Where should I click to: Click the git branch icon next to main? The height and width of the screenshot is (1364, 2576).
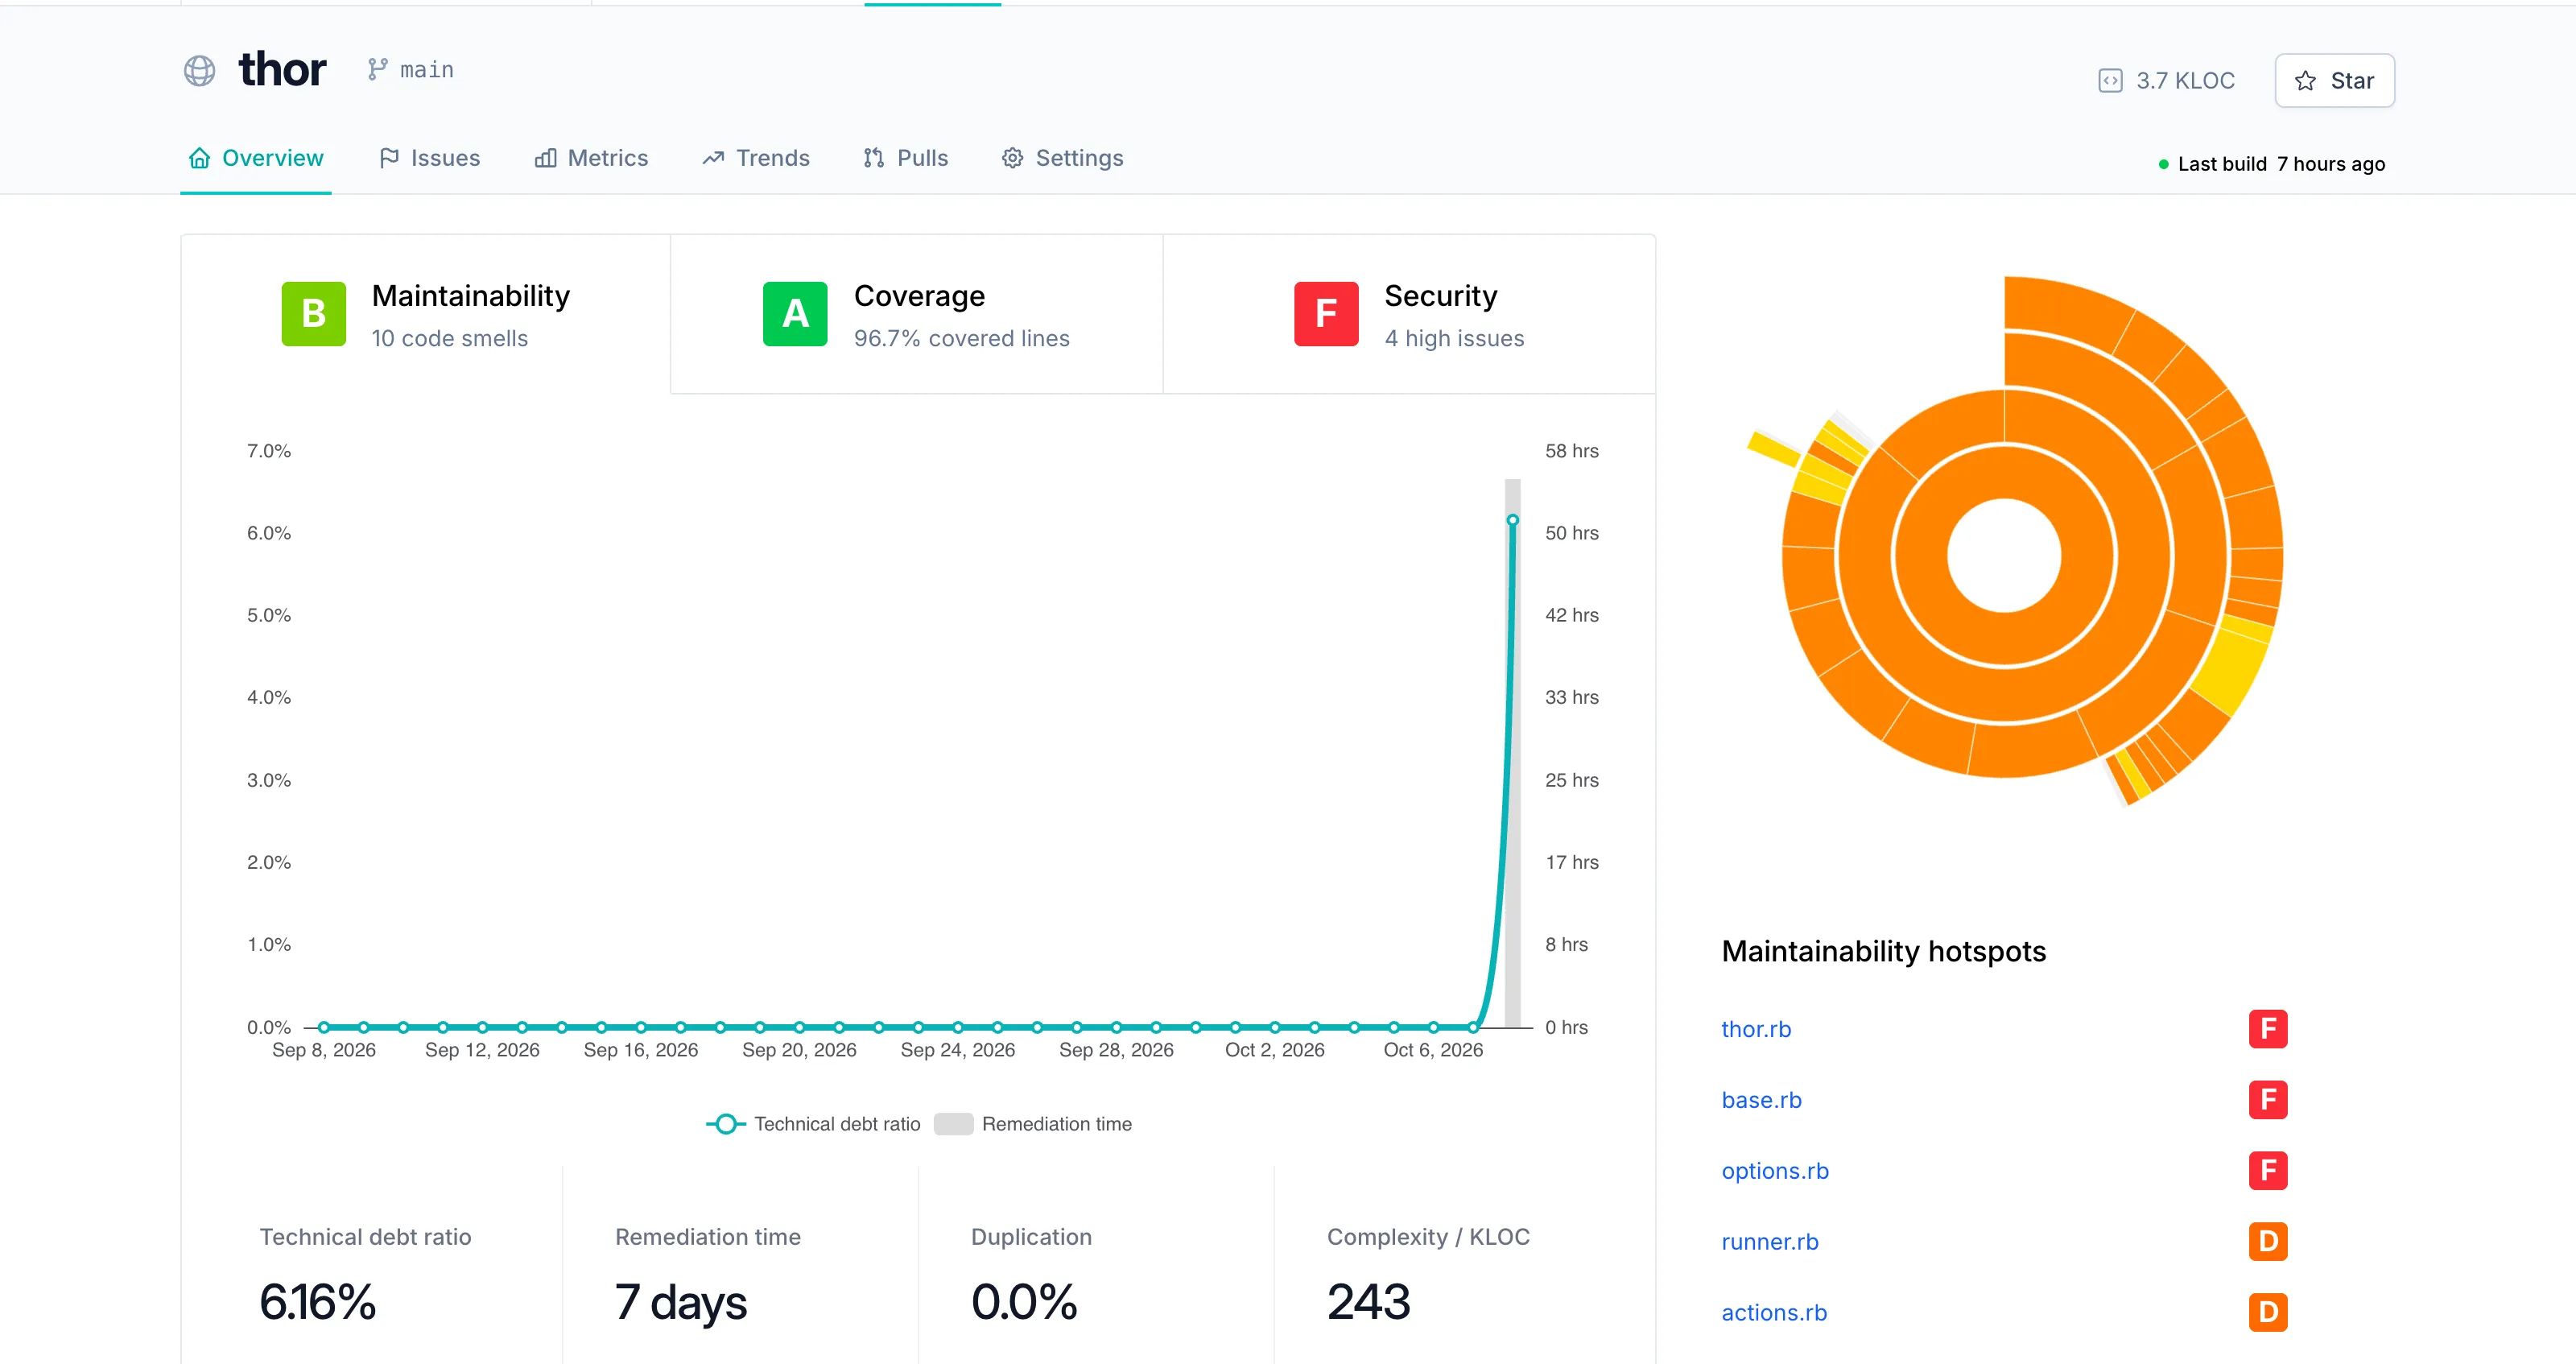(377, 69)
